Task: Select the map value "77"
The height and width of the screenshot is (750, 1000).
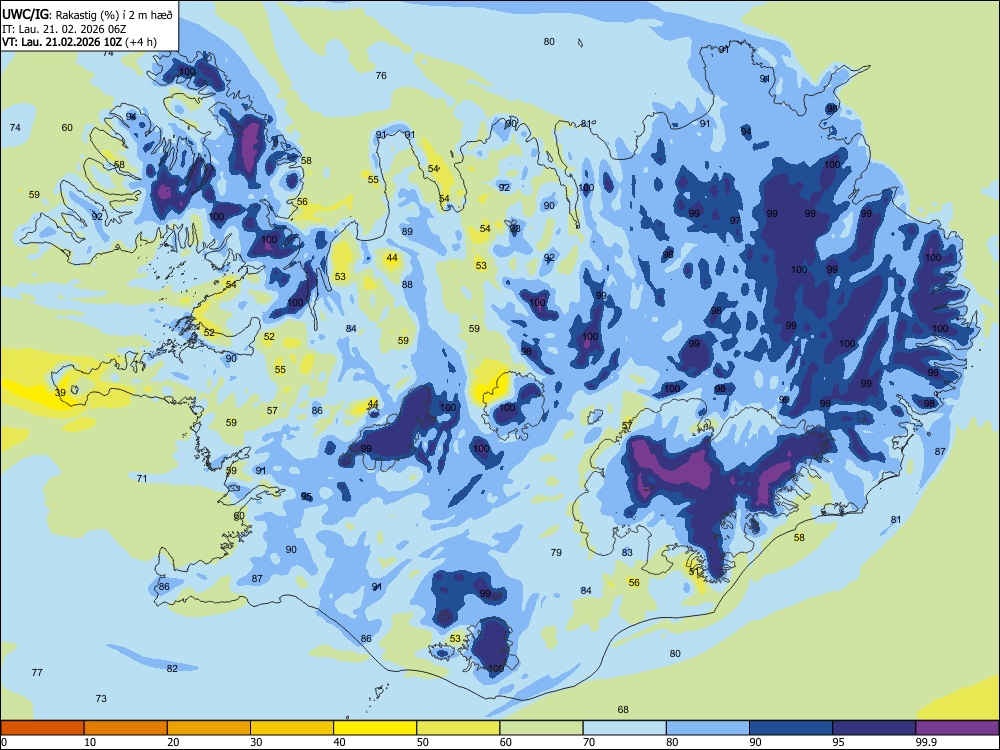Action: (37, 672)
